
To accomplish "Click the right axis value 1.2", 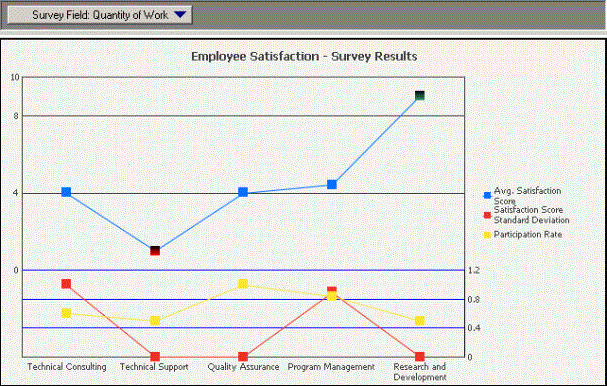I will click(473, 270).
